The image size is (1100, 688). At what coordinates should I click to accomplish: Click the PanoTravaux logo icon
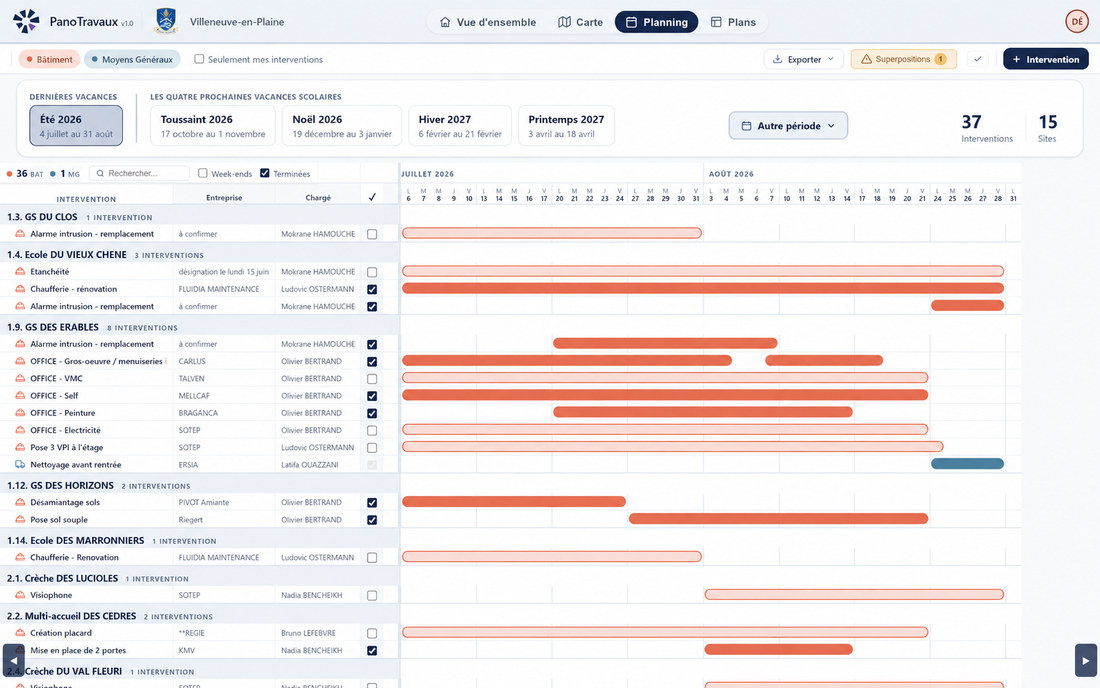(x=26, y=21)
